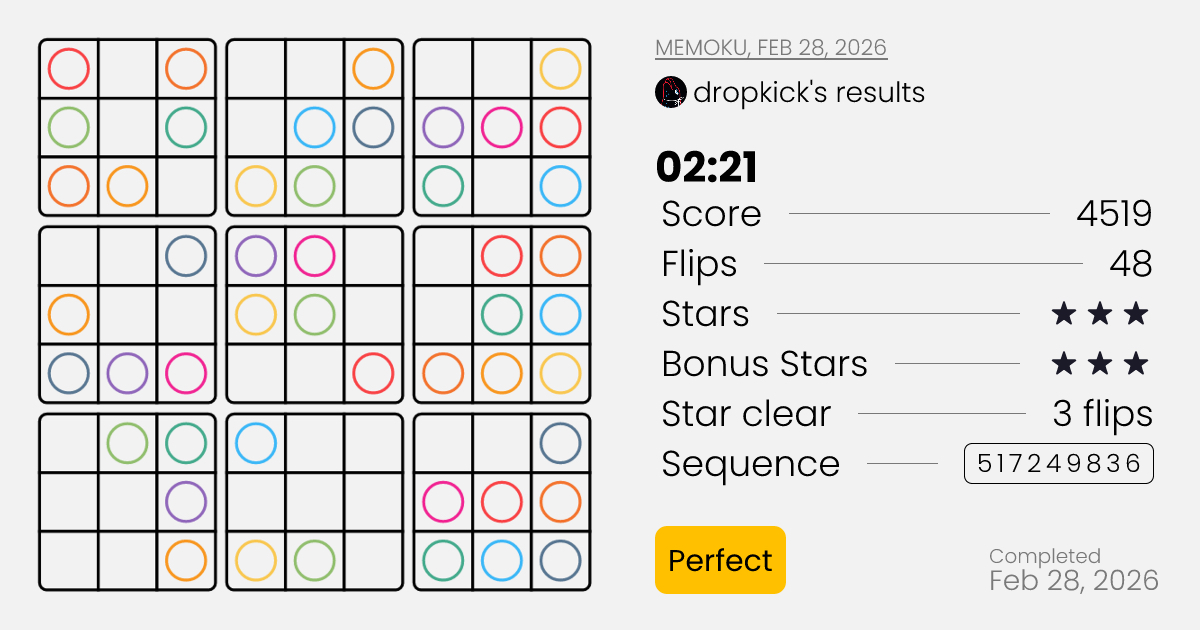The width and height of the screenshot is (1200, 630).
Task: Click the dropkick's results heading
Action: pos(809,93)
